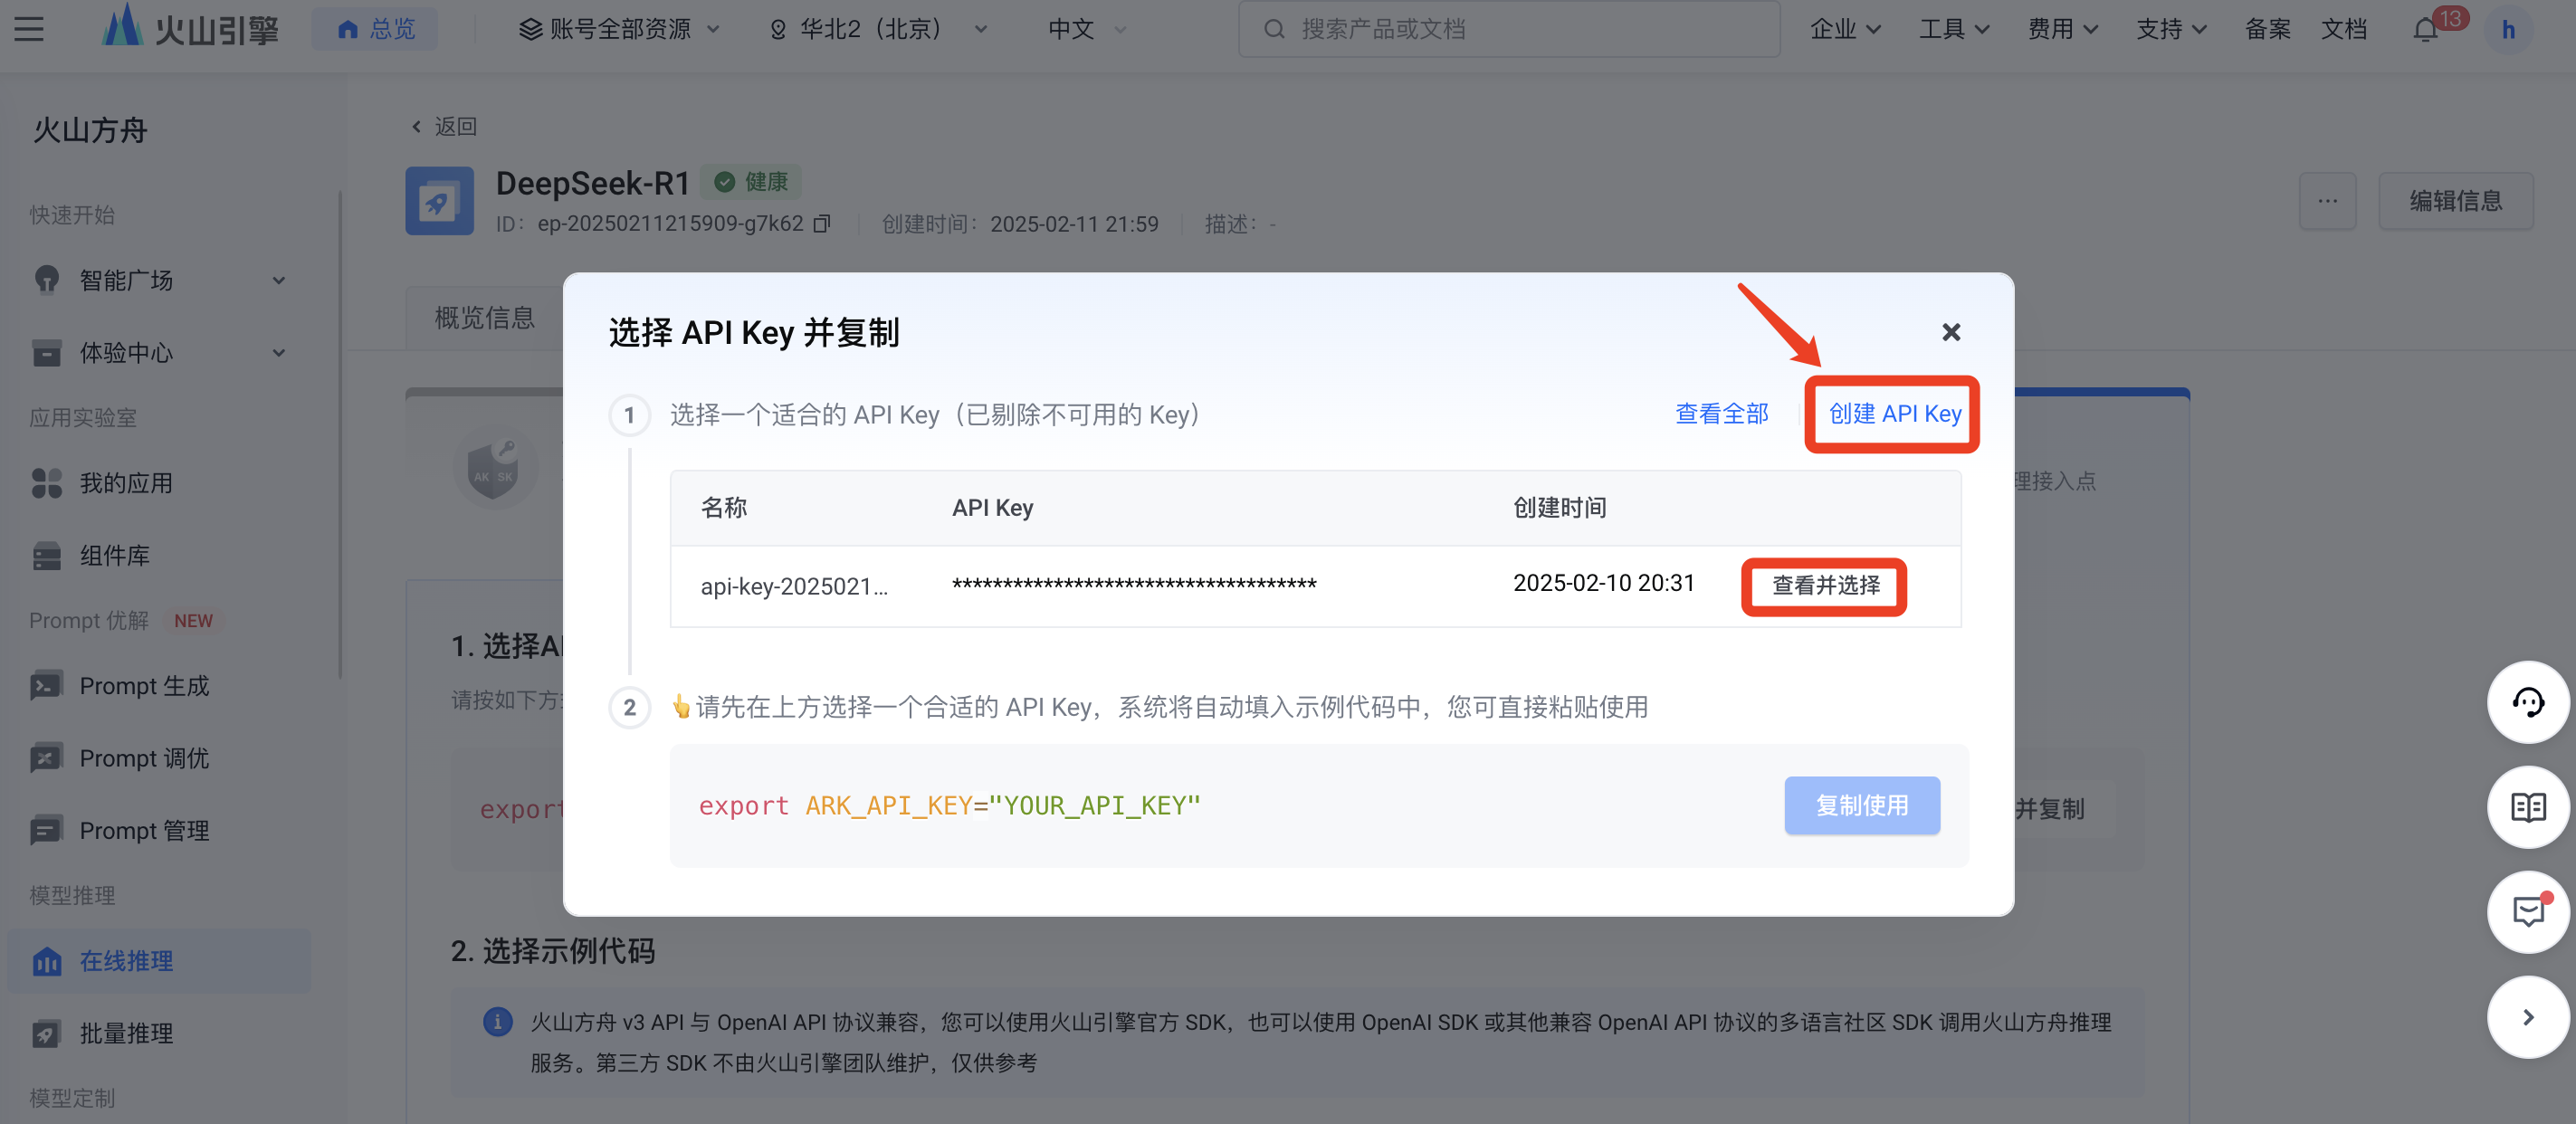This screenshot has width=2576, height=1124.
Task: Click the 创建 API Key link
Action: click(1894, 414)
